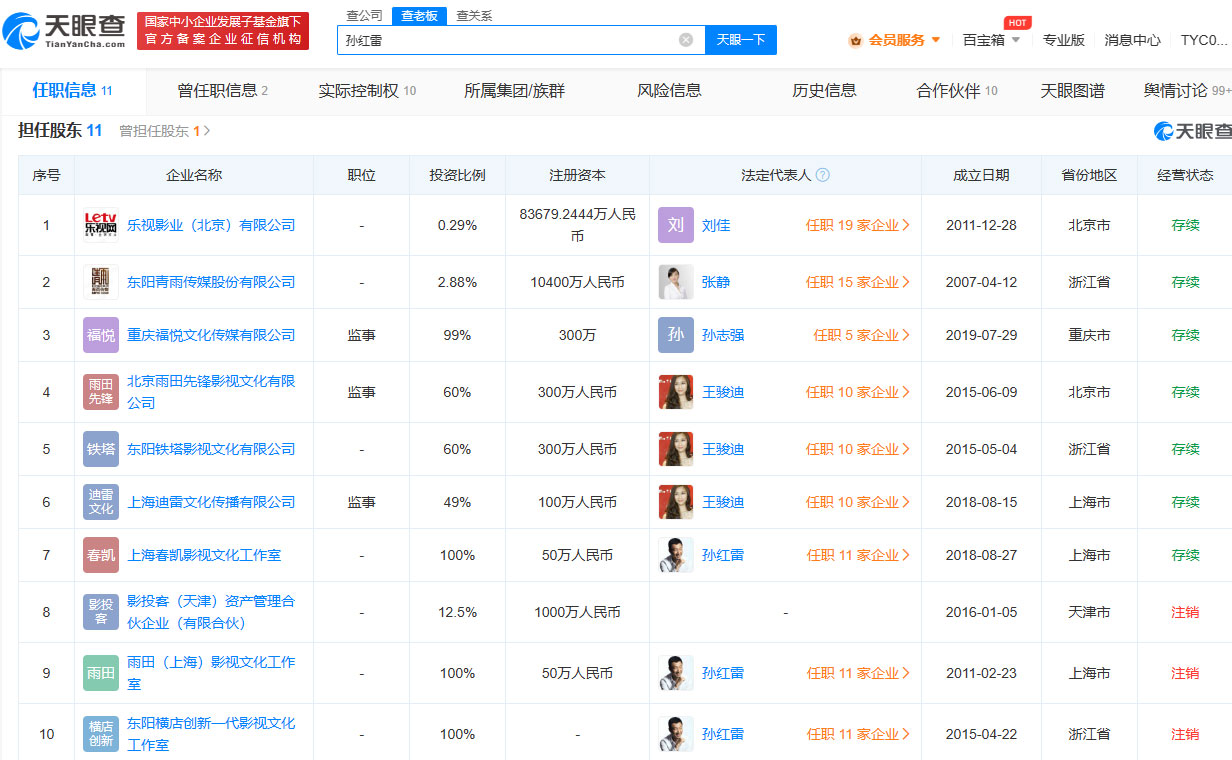Open 乐视影业（北京）有限公司 company link

pos(211,225)
